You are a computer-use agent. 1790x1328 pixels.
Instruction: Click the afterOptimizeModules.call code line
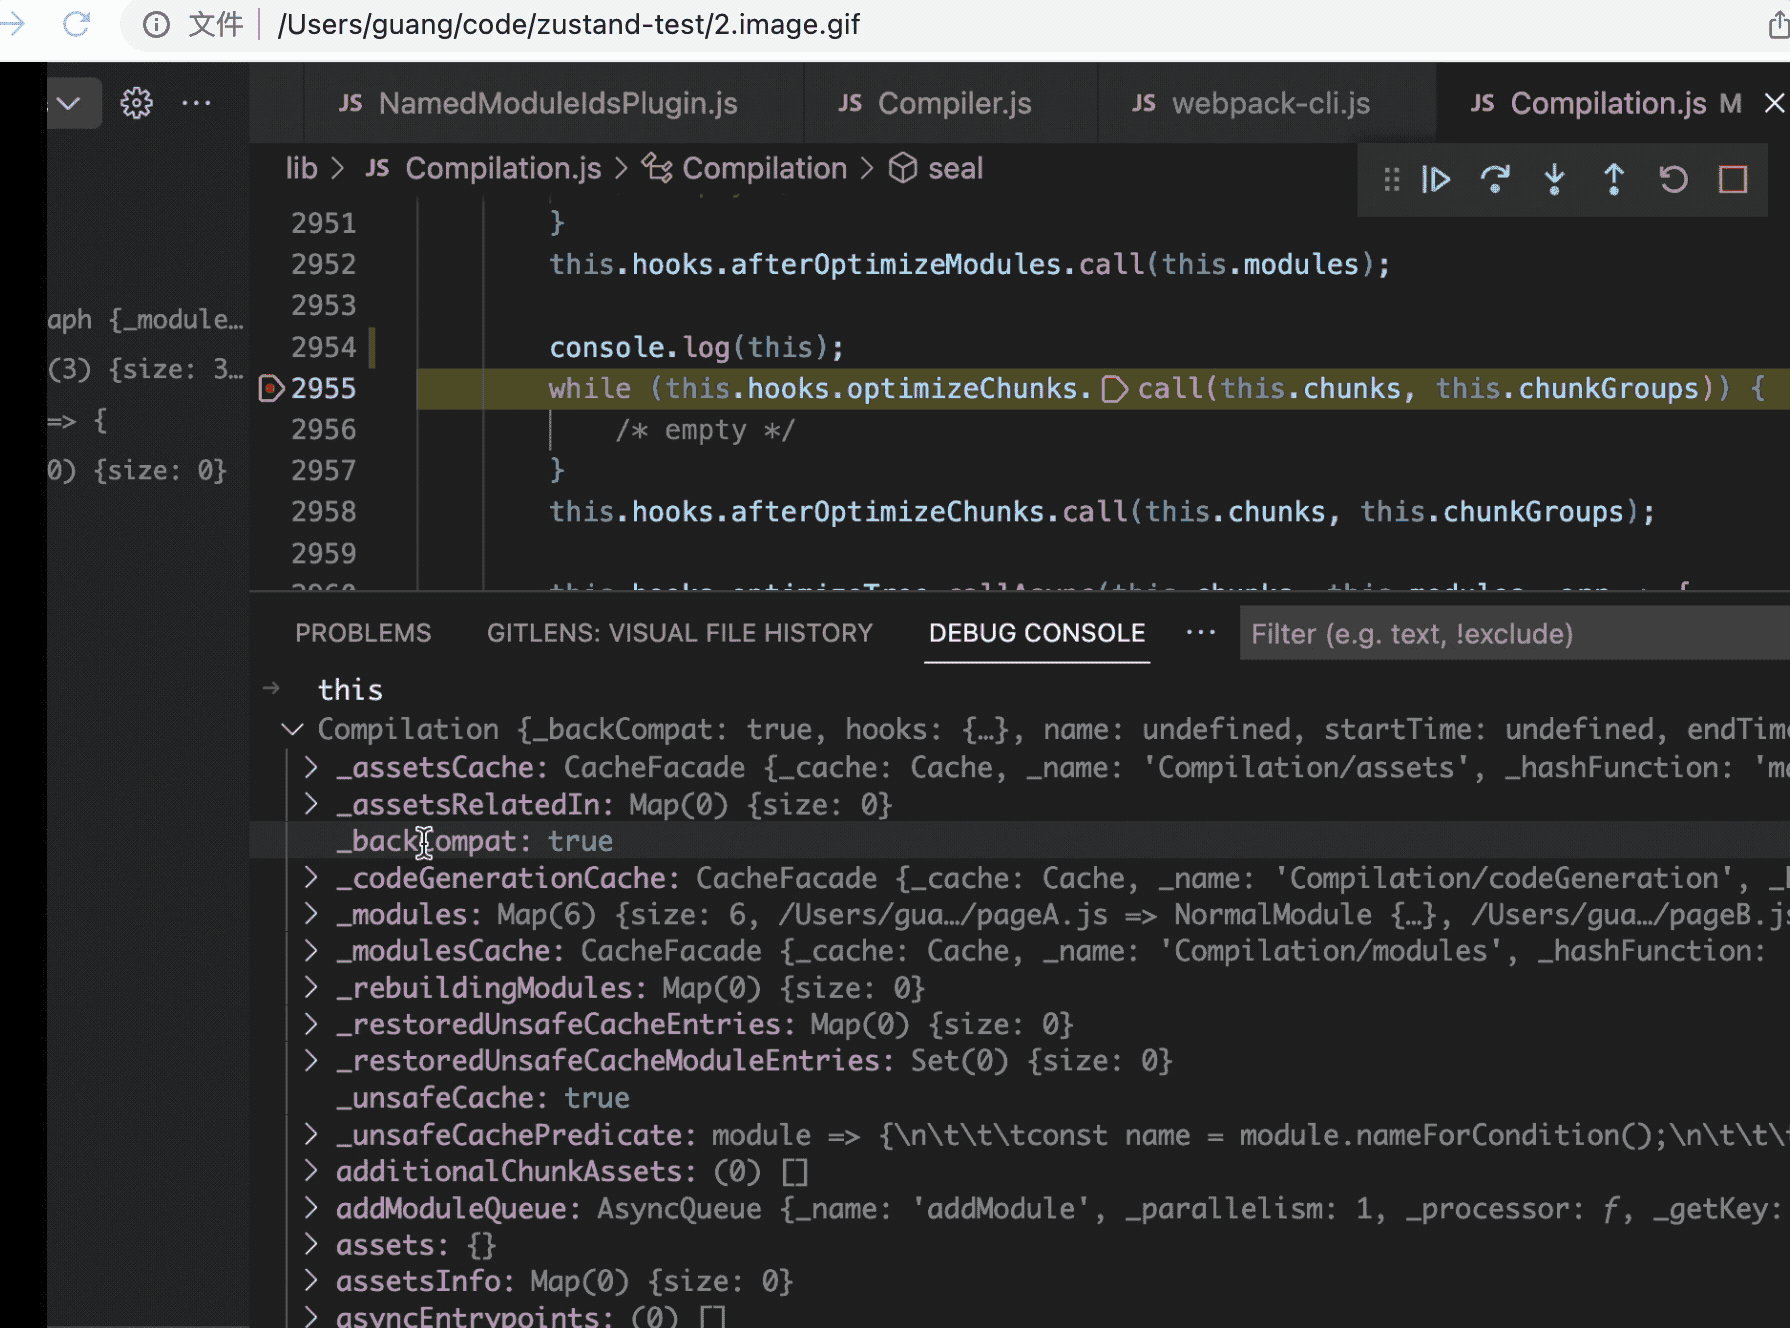point(969,264)
